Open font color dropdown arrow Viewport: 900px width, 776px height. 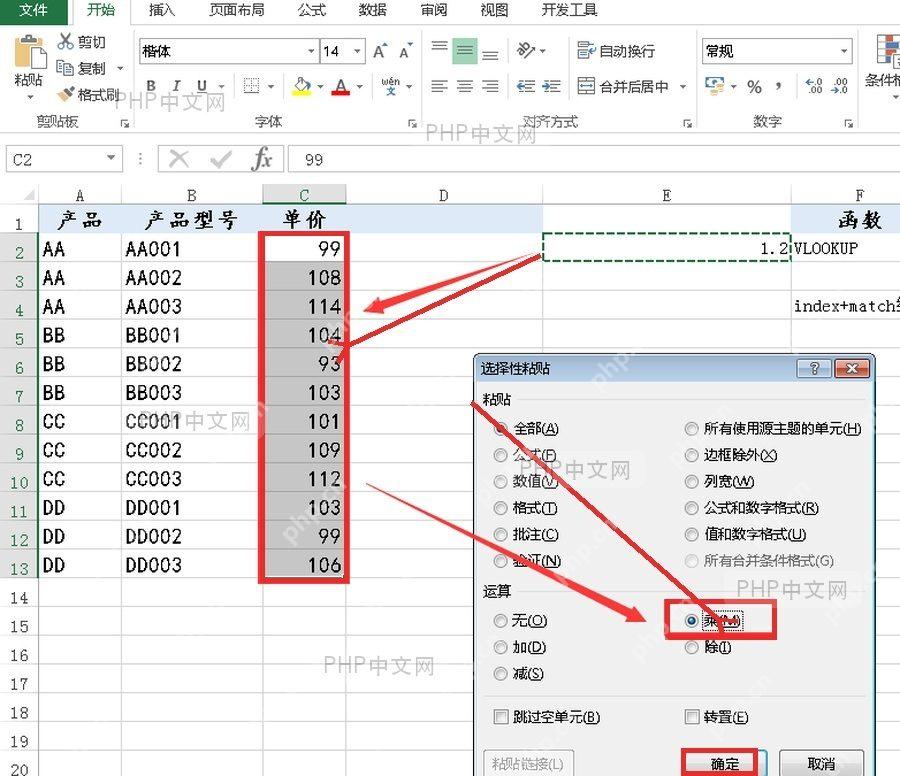coord(360,87)
